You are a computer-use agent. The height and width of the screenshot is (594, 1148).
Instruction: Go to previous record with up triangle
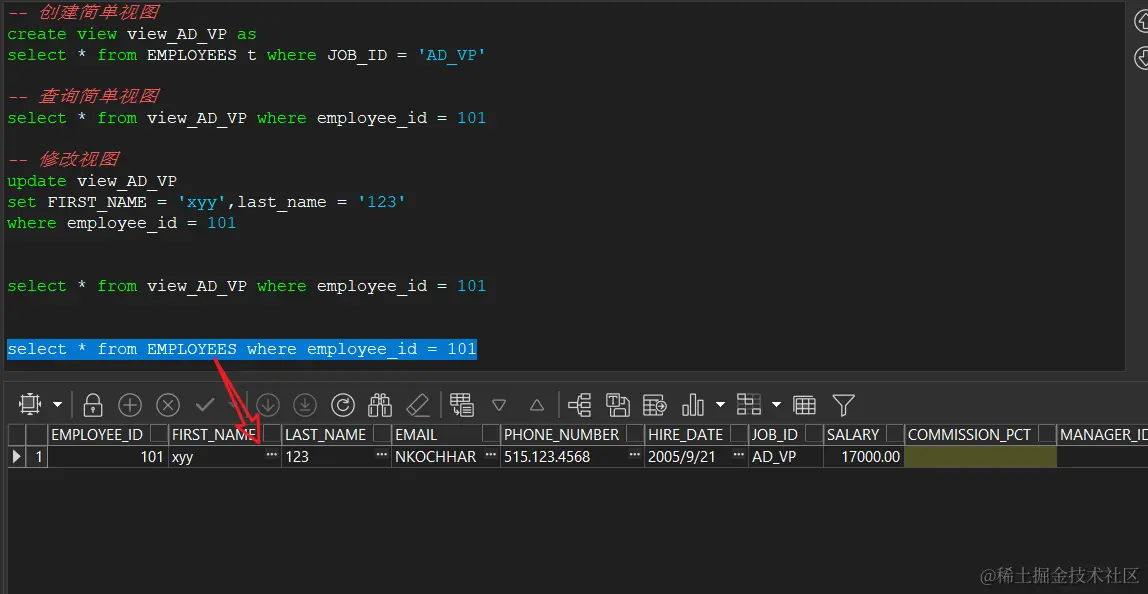[x=537, y=404]
